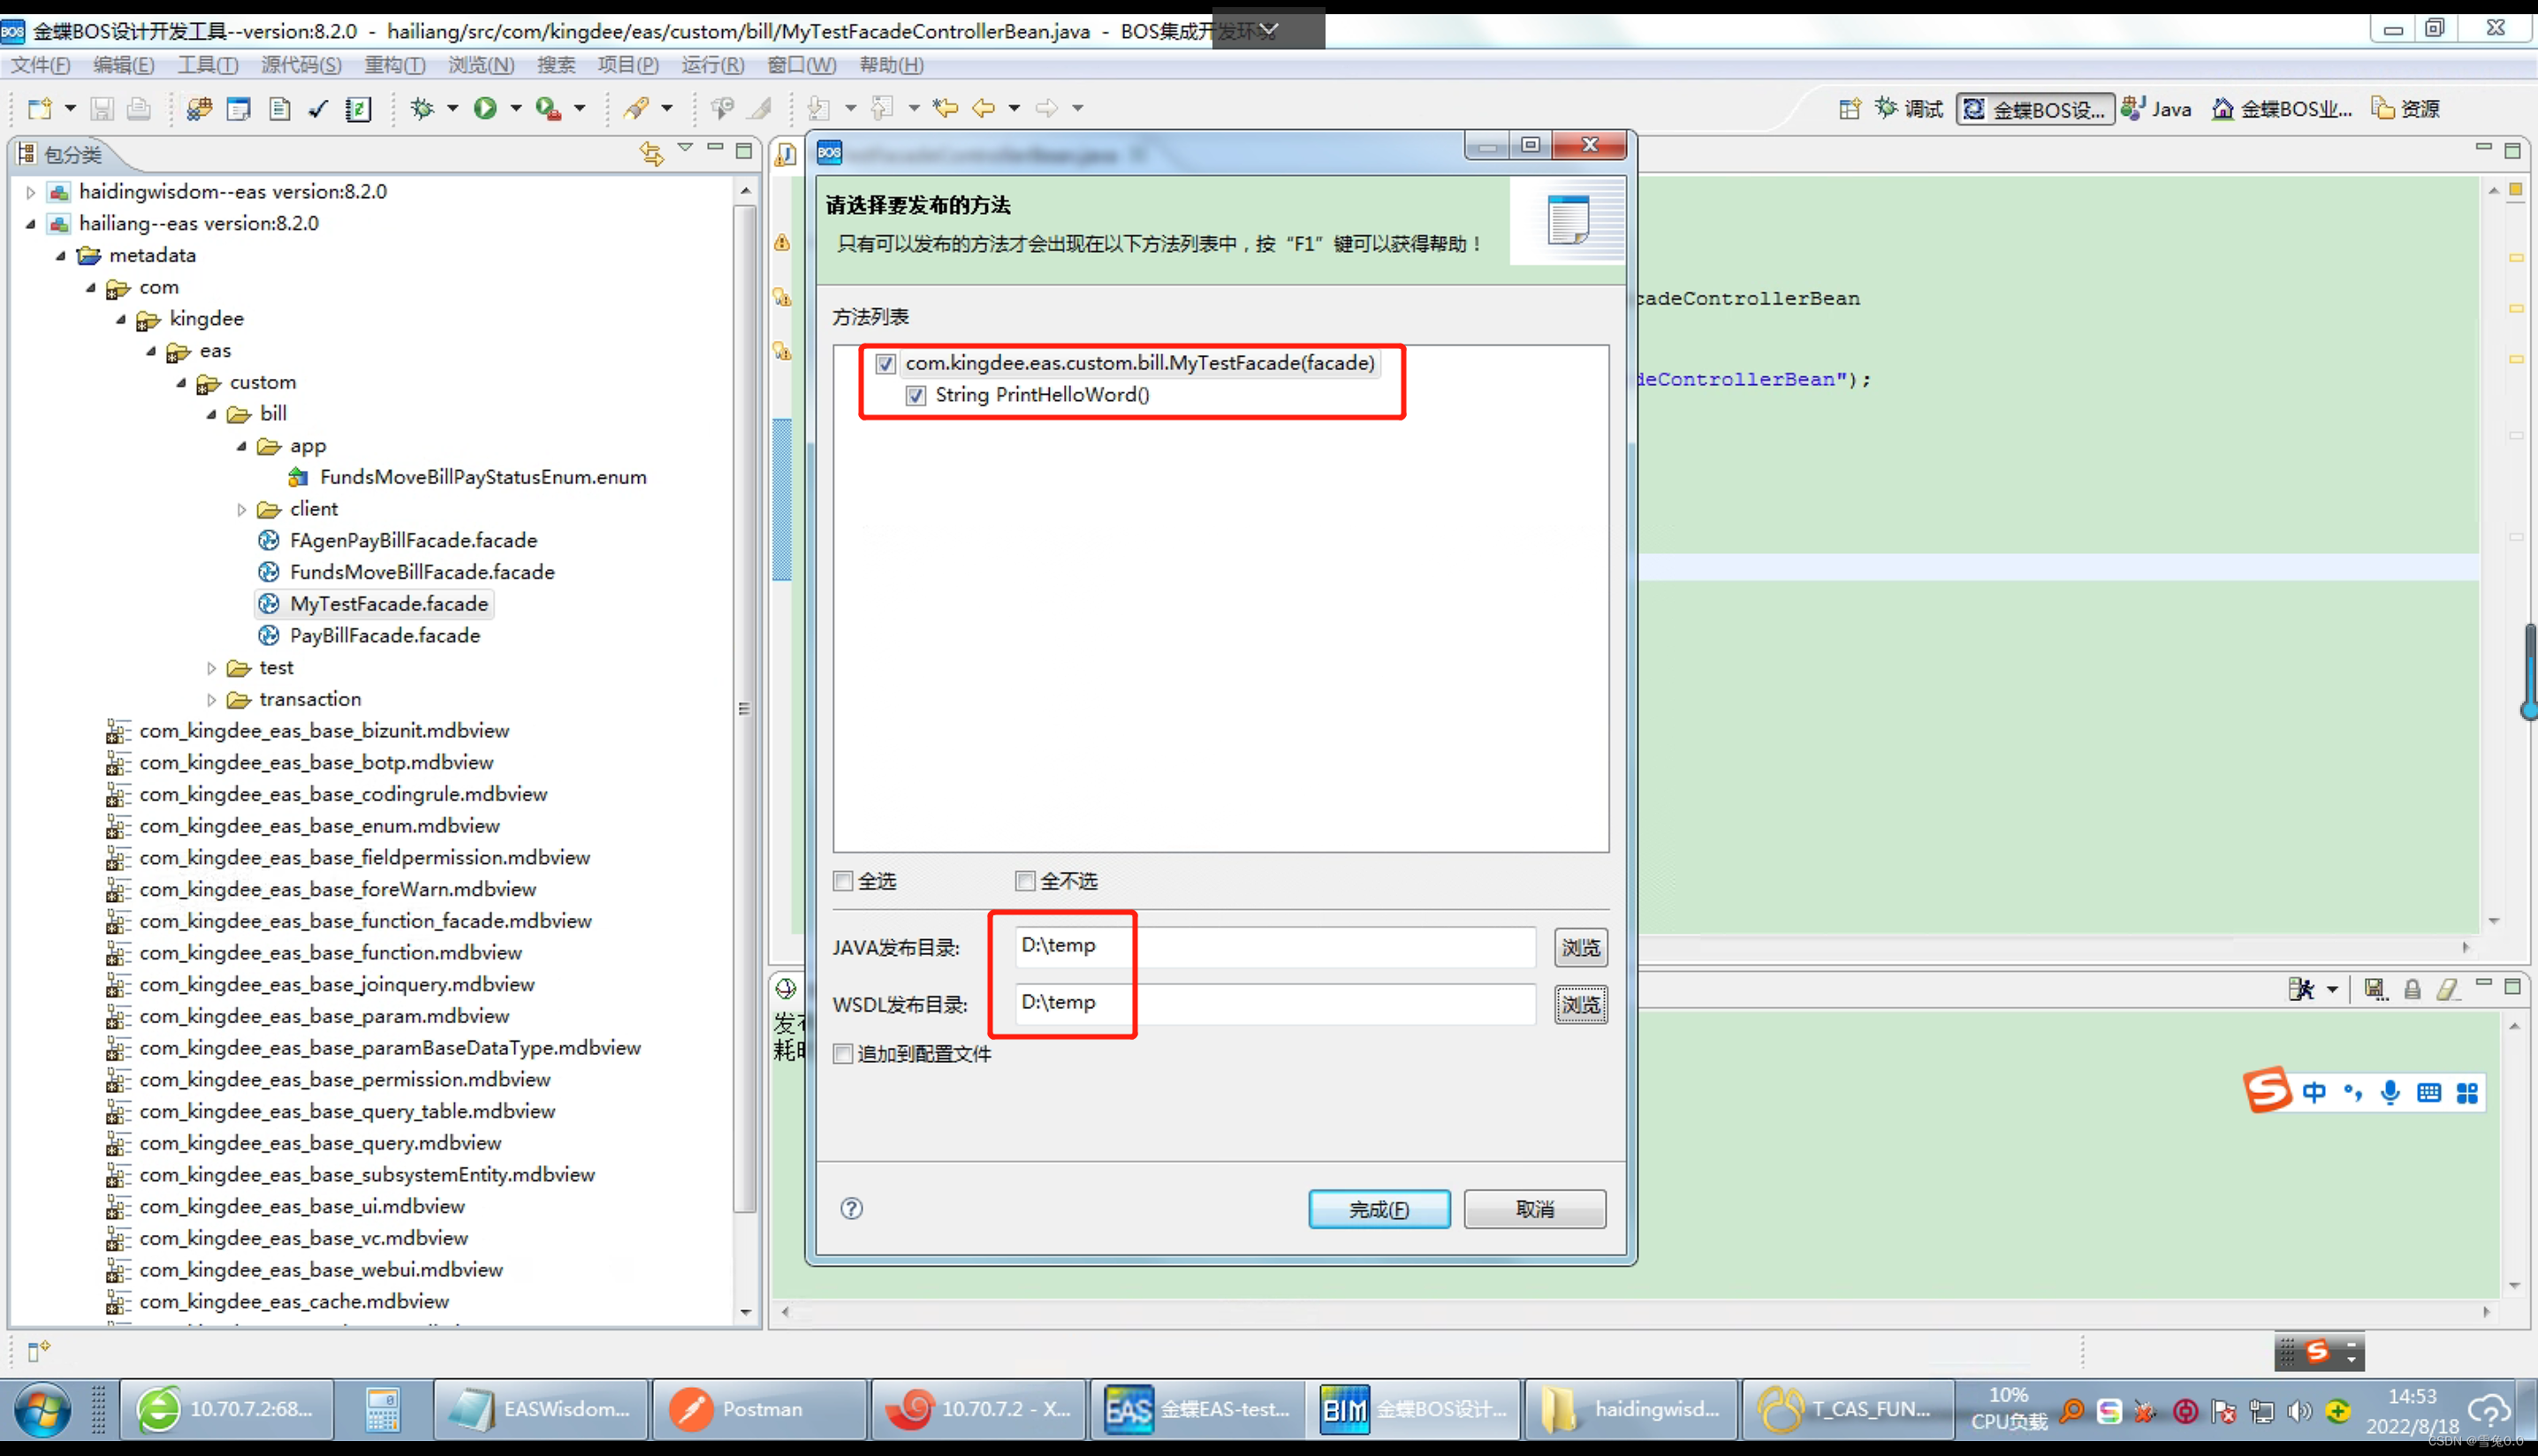Click the validate checkmark icon in the toolbar

pos(318,108)
